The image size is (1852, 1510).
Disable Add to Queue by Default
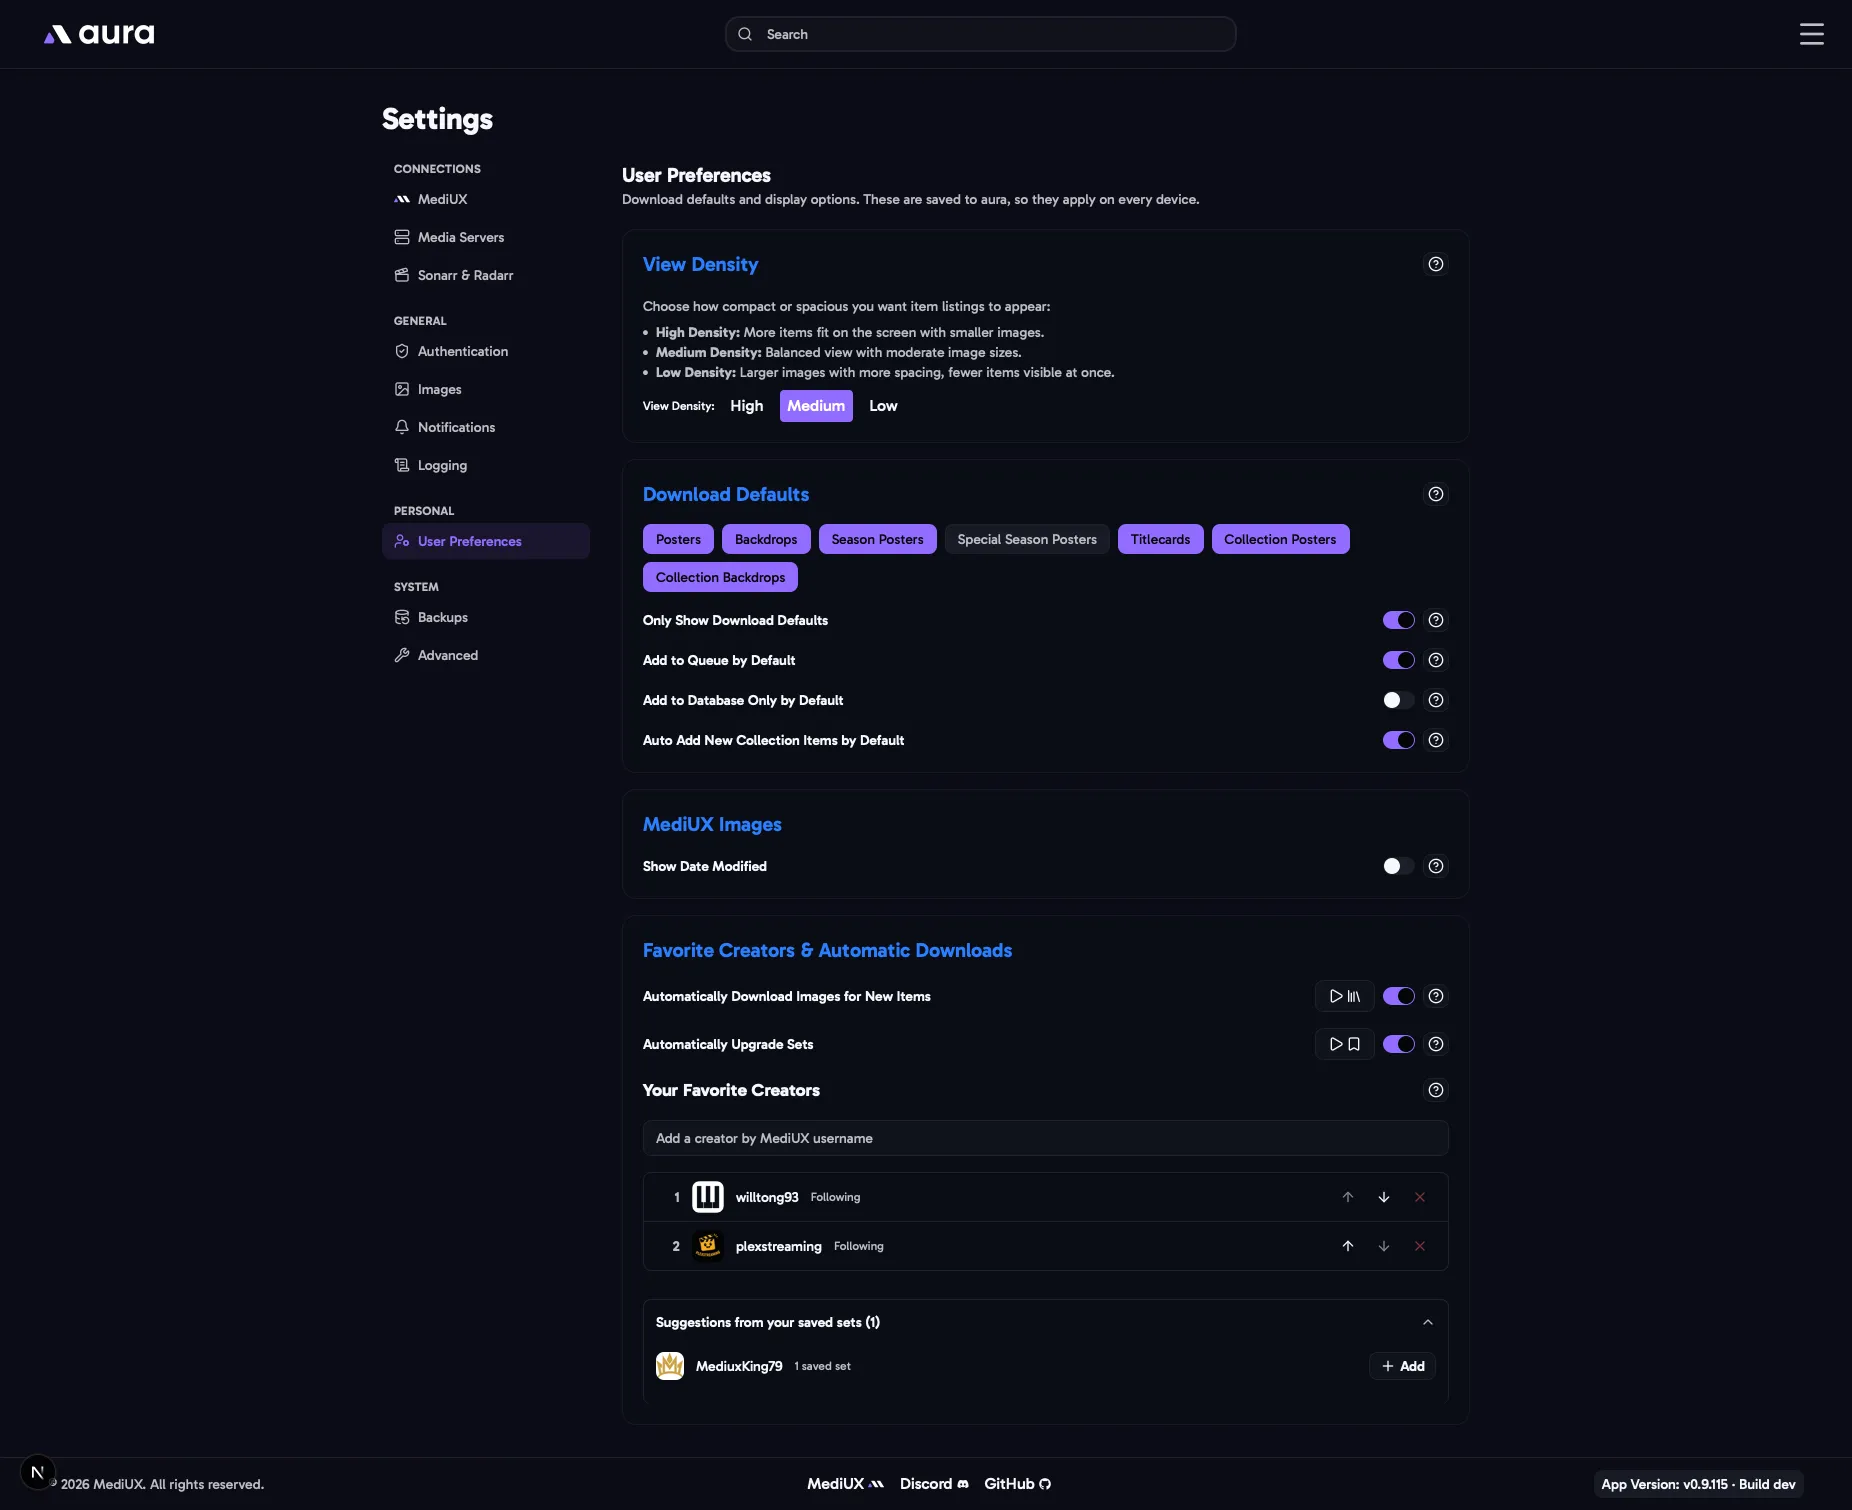coord(1398,660)
